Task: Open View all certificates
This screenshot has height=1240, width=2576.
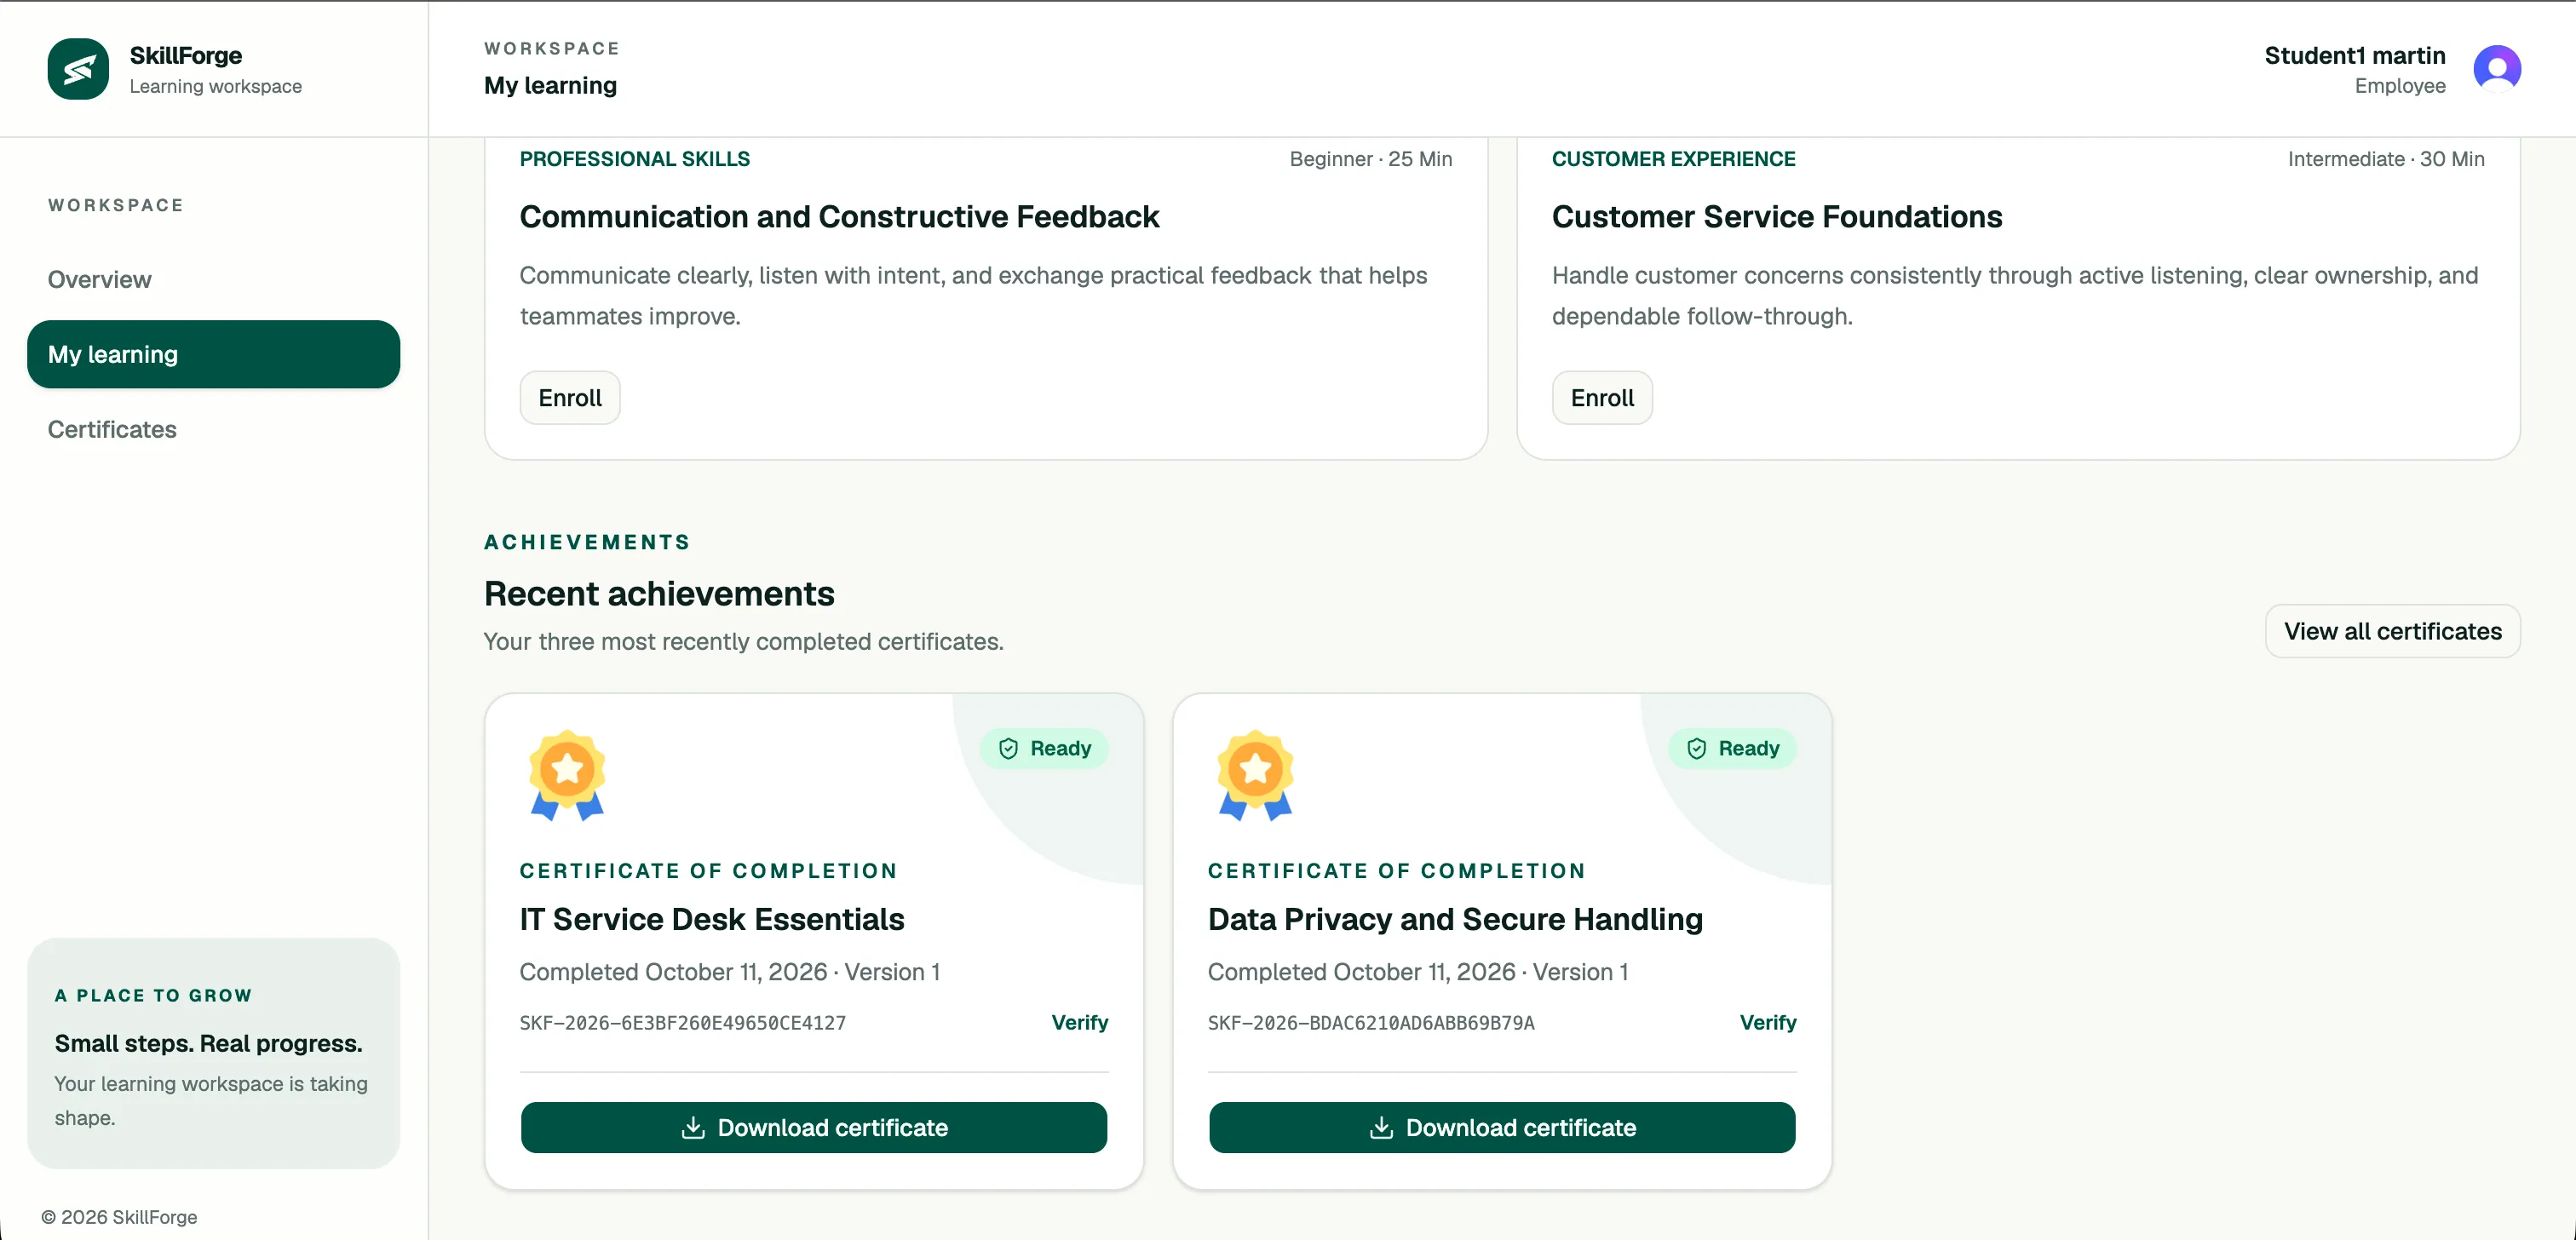Action: click(x=2392, y=631)
